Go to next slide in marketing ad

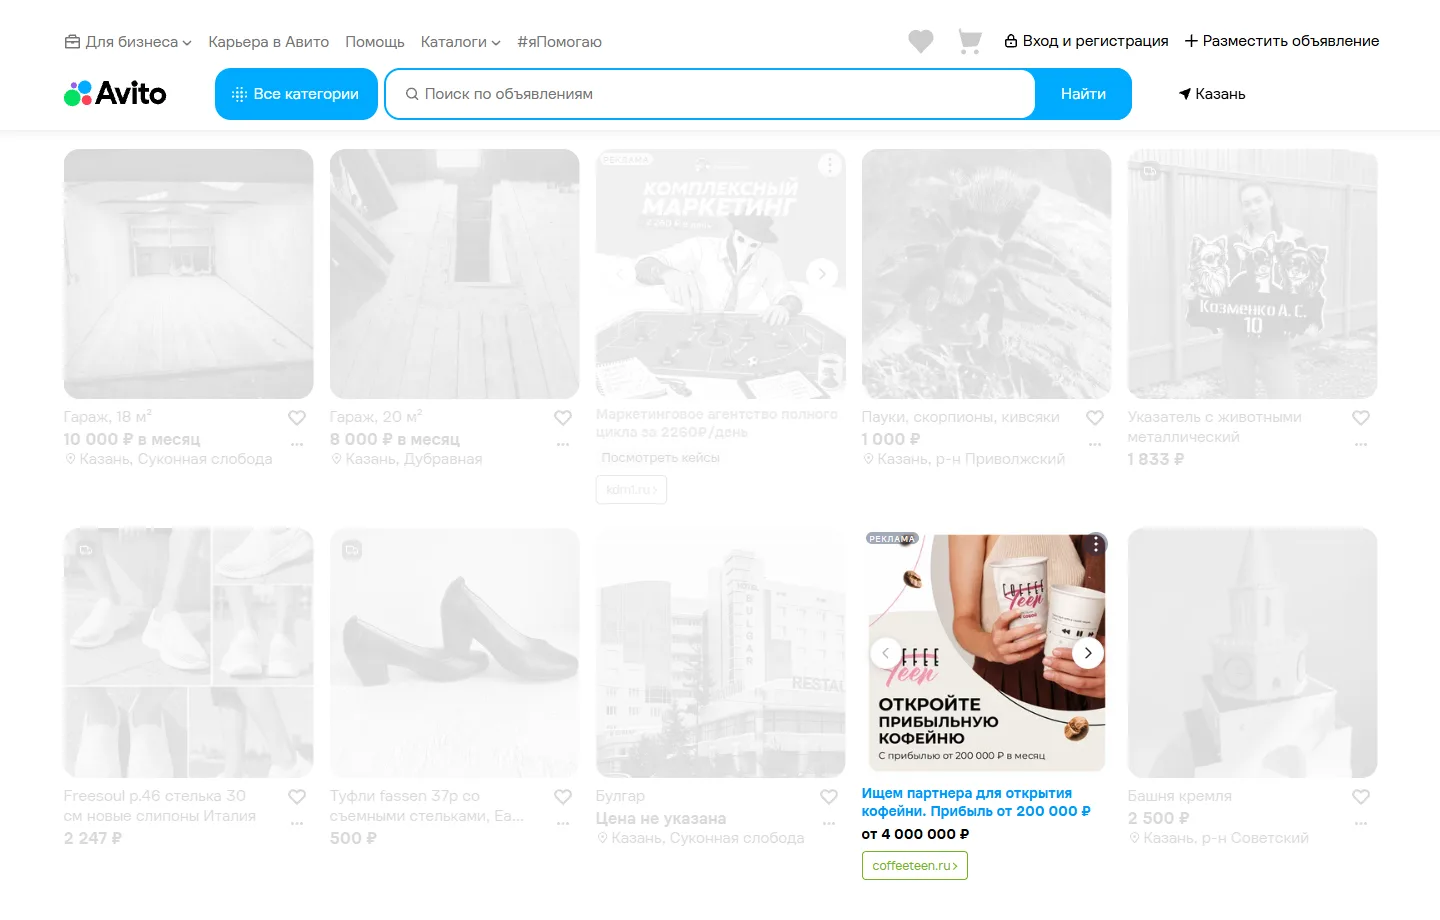pos(822,273)
